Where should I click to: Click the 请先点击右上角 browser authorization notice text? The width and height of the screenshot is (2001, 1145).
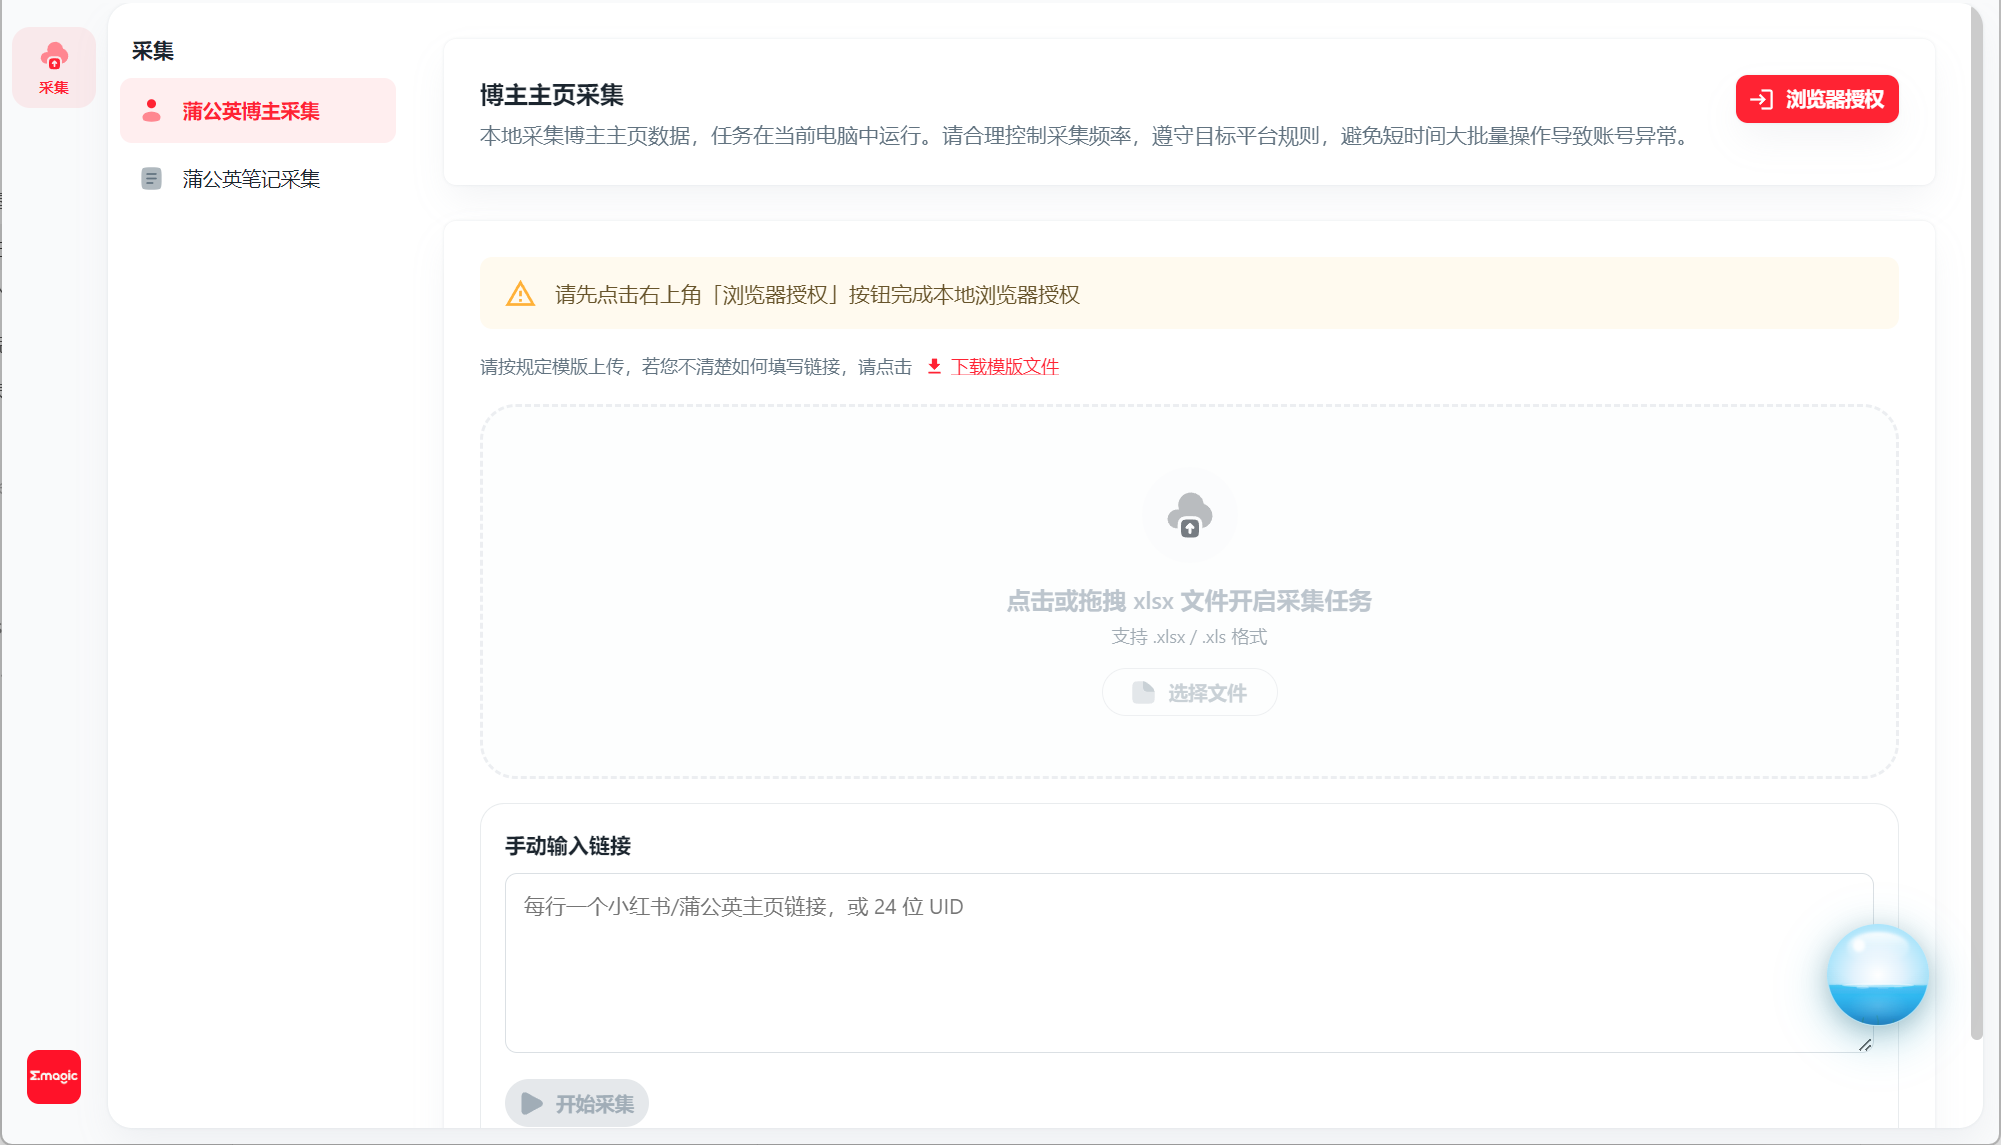pyautogui.click(x=817, y=295)
